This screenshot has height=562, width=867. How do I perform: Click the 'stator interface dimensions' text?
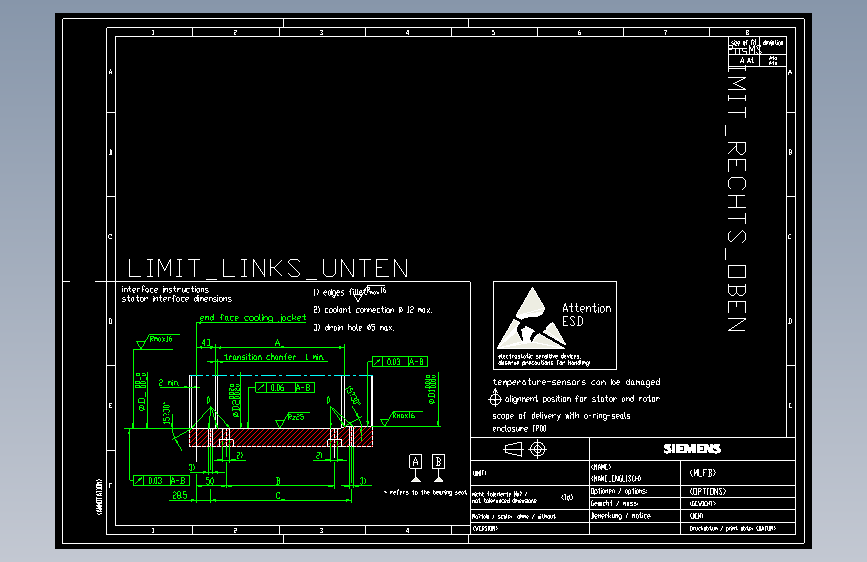point(177,299)
